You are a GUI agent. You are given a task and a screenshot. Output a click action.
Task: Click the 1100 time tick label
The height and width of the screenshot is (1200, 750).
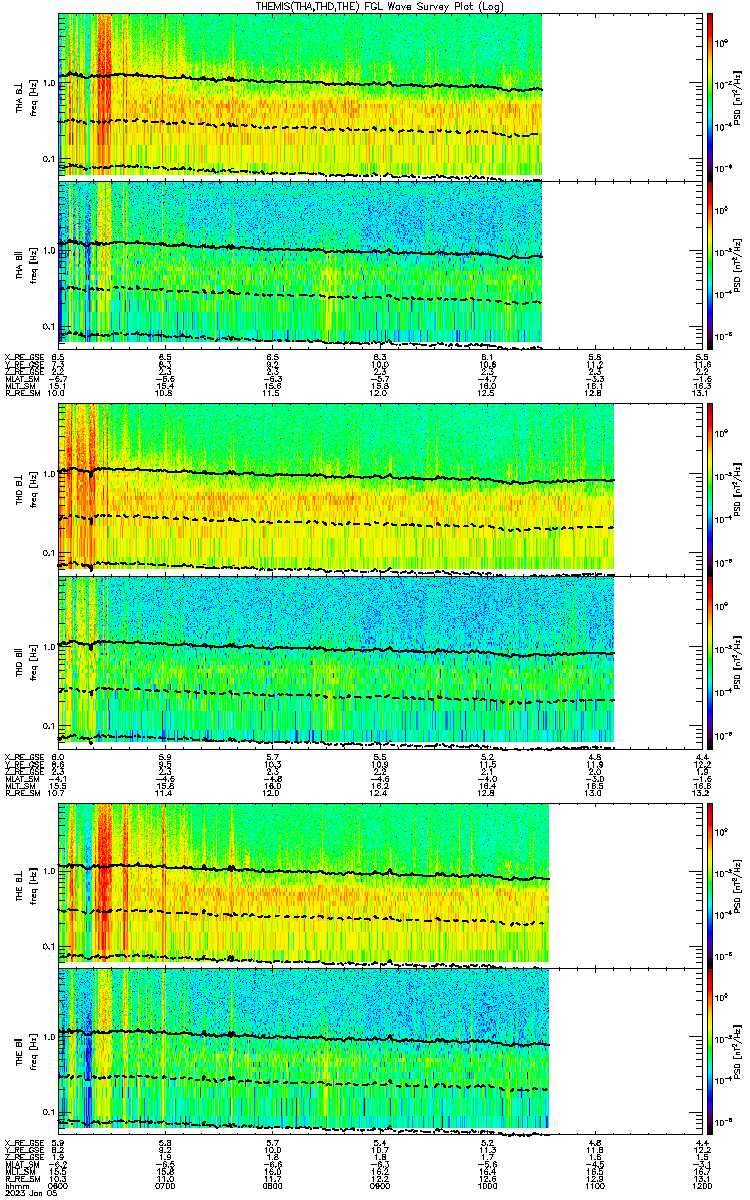[595, 1184]
